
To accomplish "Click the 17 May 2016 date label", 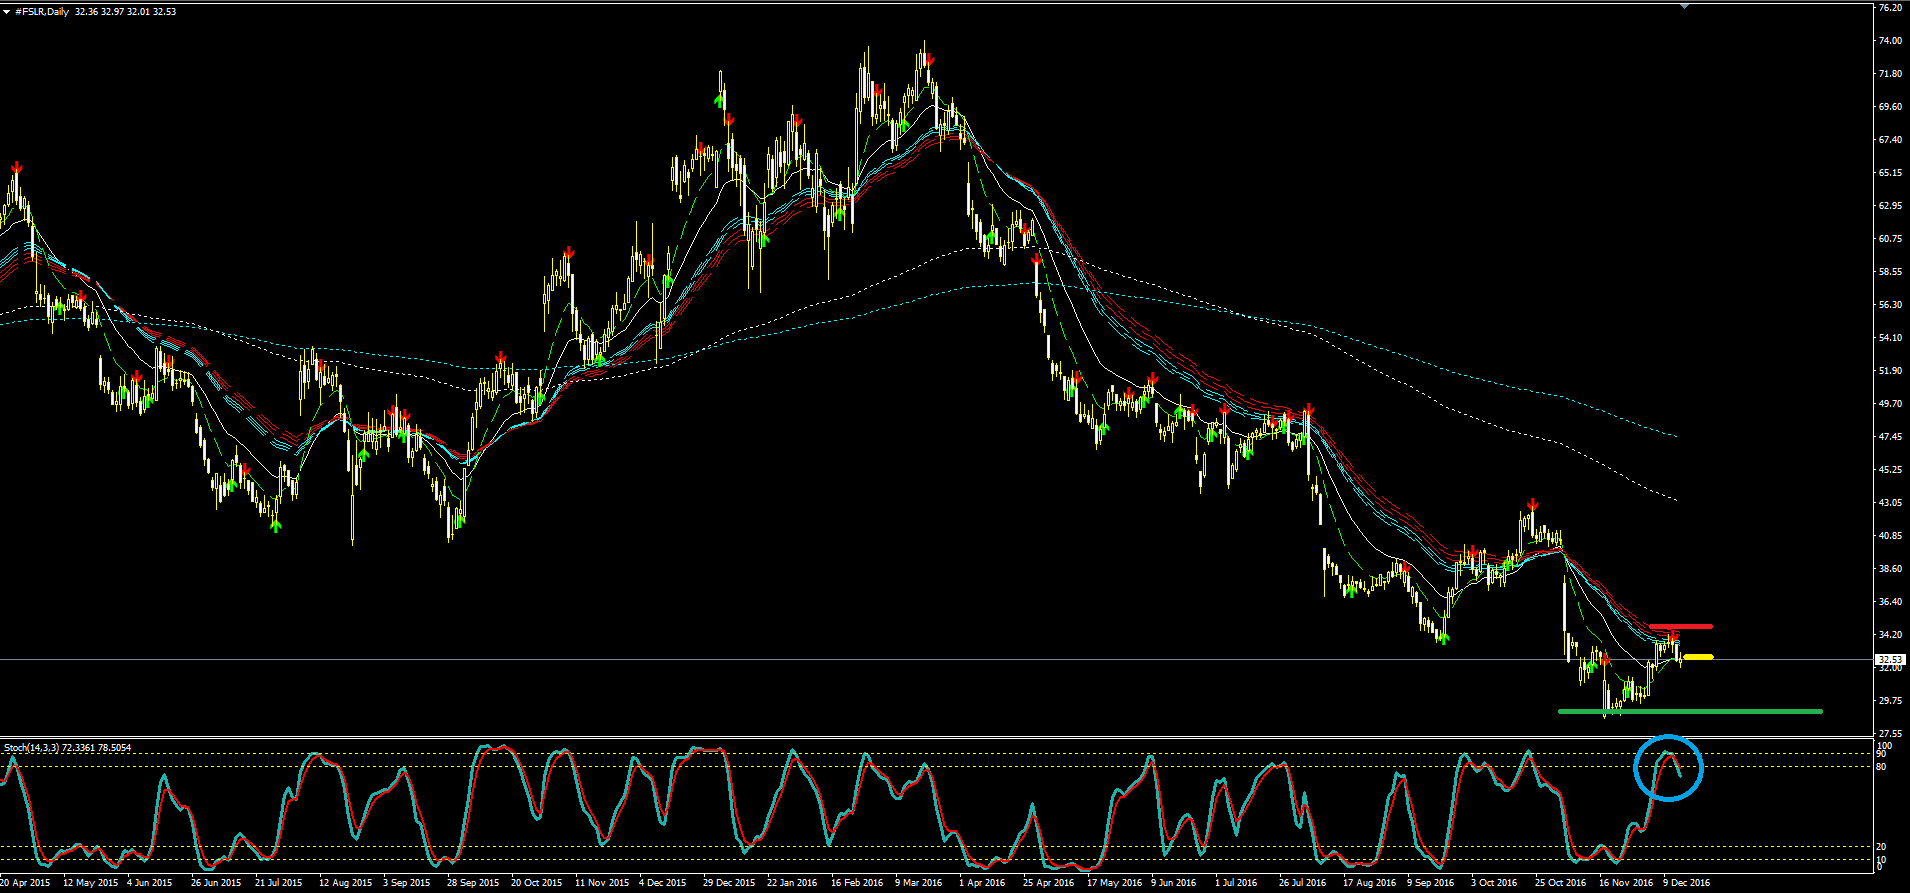I will click(1114, 883).
